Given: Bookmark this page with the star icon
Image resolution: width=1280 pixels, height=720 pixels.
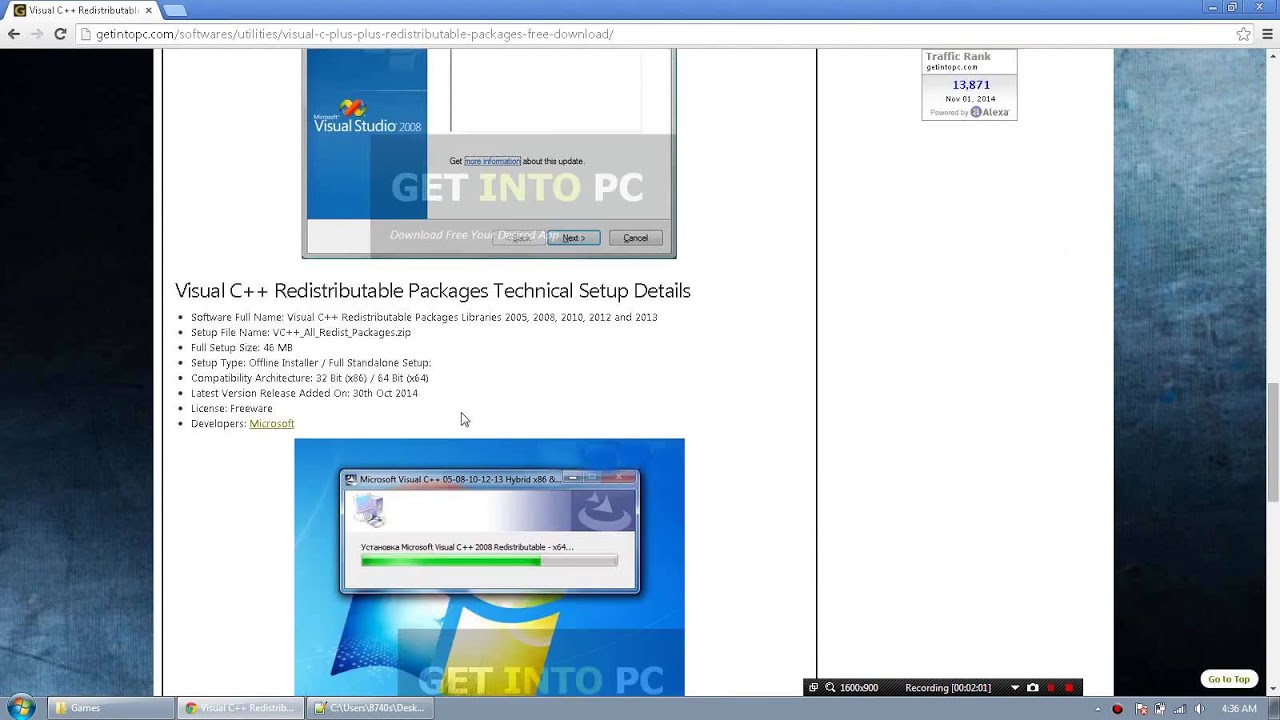Looking at the screenshot, I should coord(1243,34).
